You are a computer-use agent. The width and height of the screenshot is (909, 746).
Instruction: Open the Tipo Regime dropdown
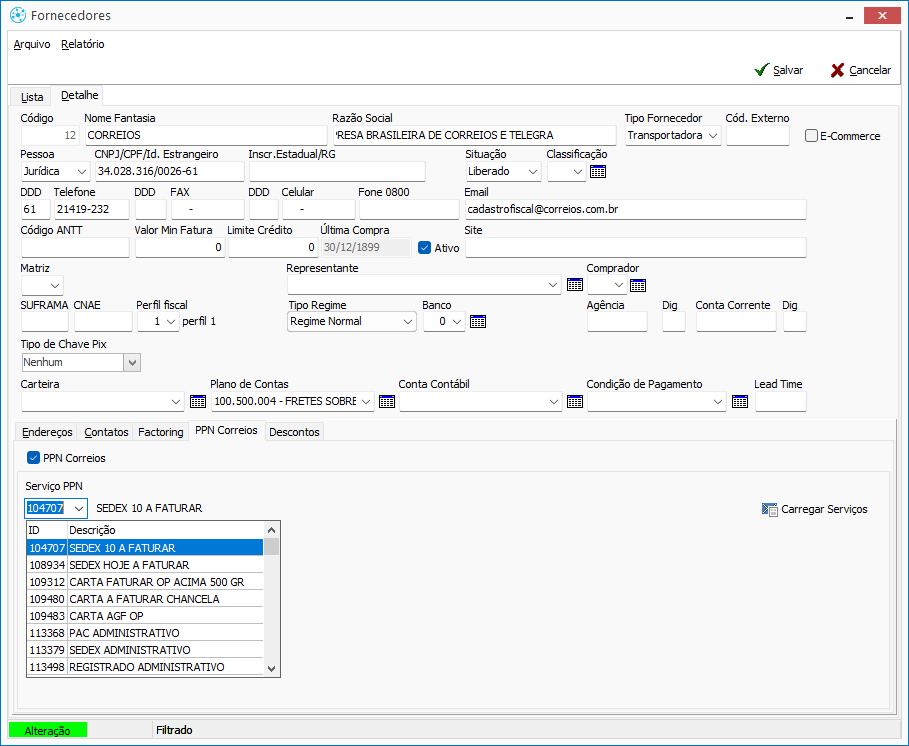pos(408,322)
